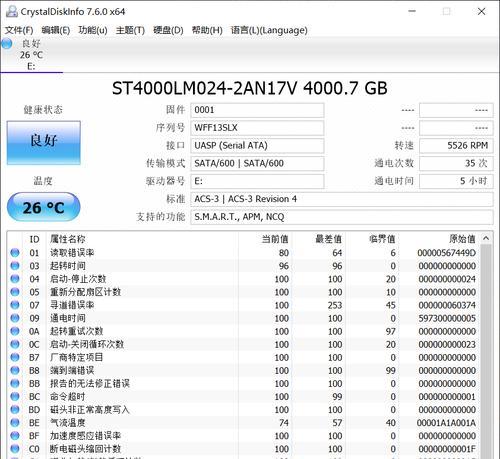Image resolution: width=500 pixels, height=459 pixels.
Task: Click raw value 00000000001F
Action: (x=447, y=449)
